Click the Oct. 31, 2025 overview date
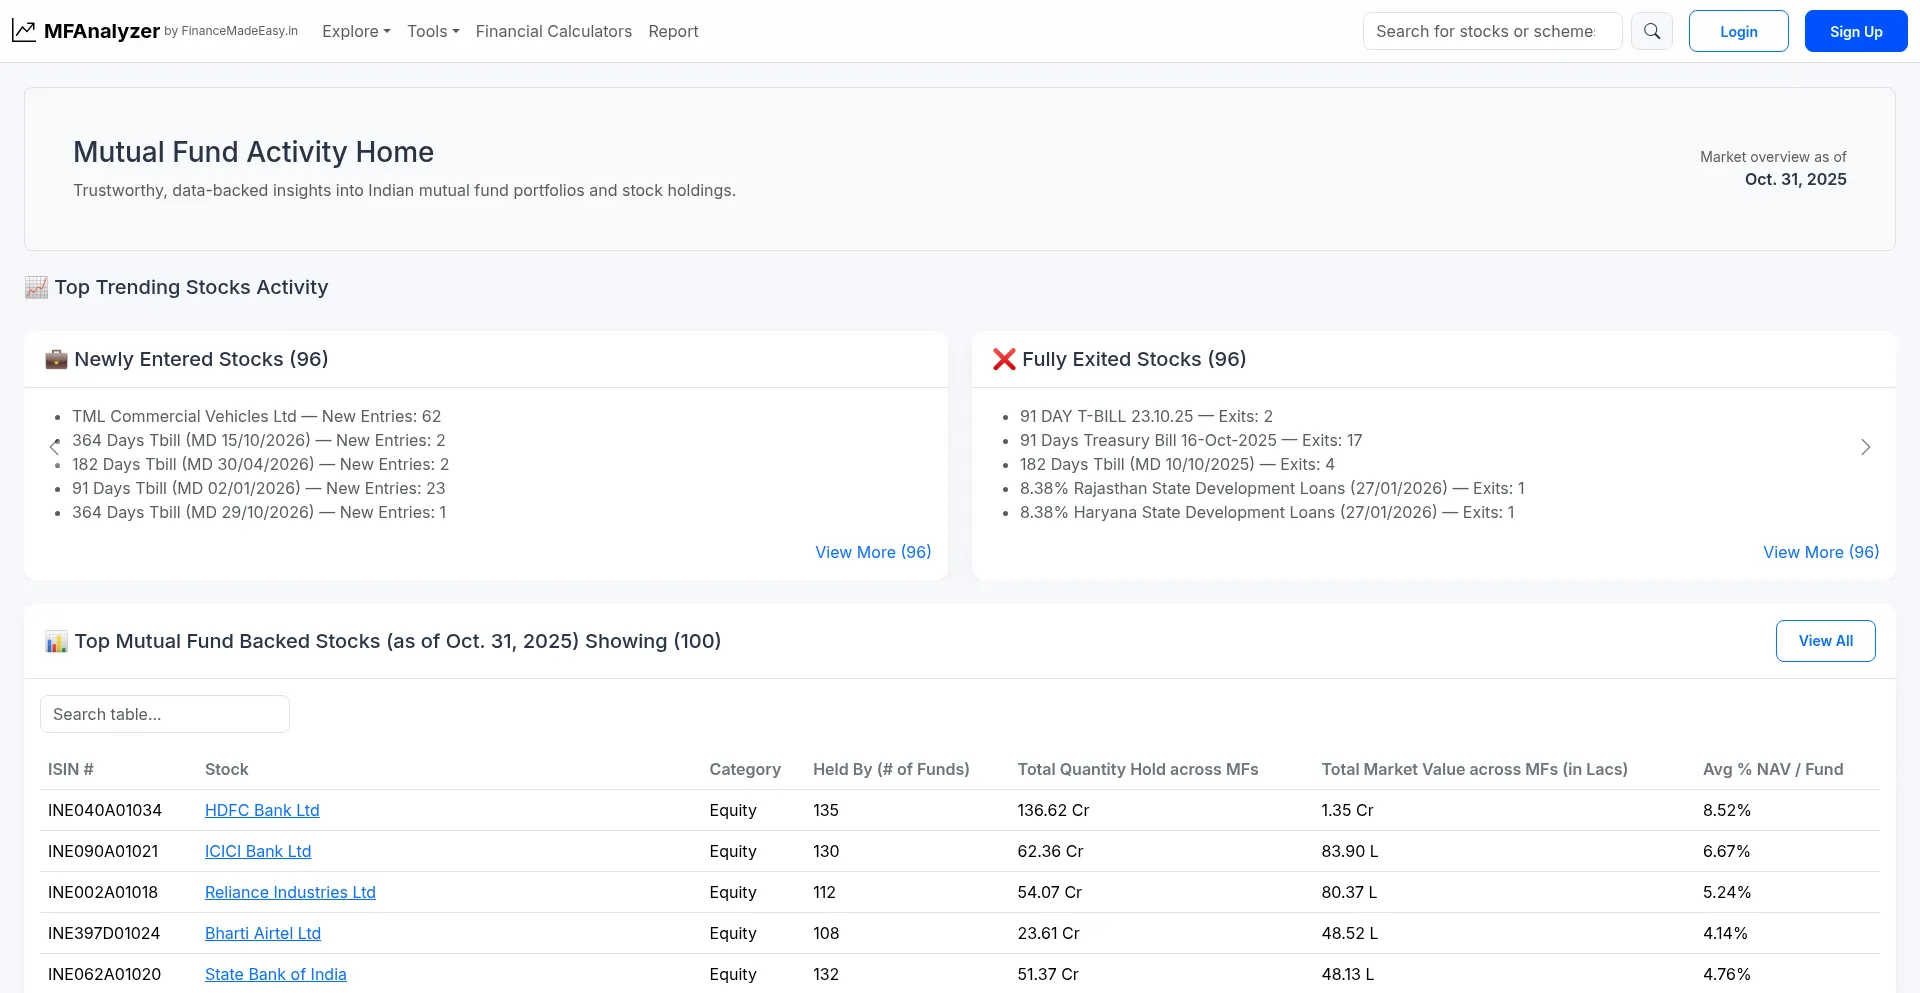 pos(1795,179)
